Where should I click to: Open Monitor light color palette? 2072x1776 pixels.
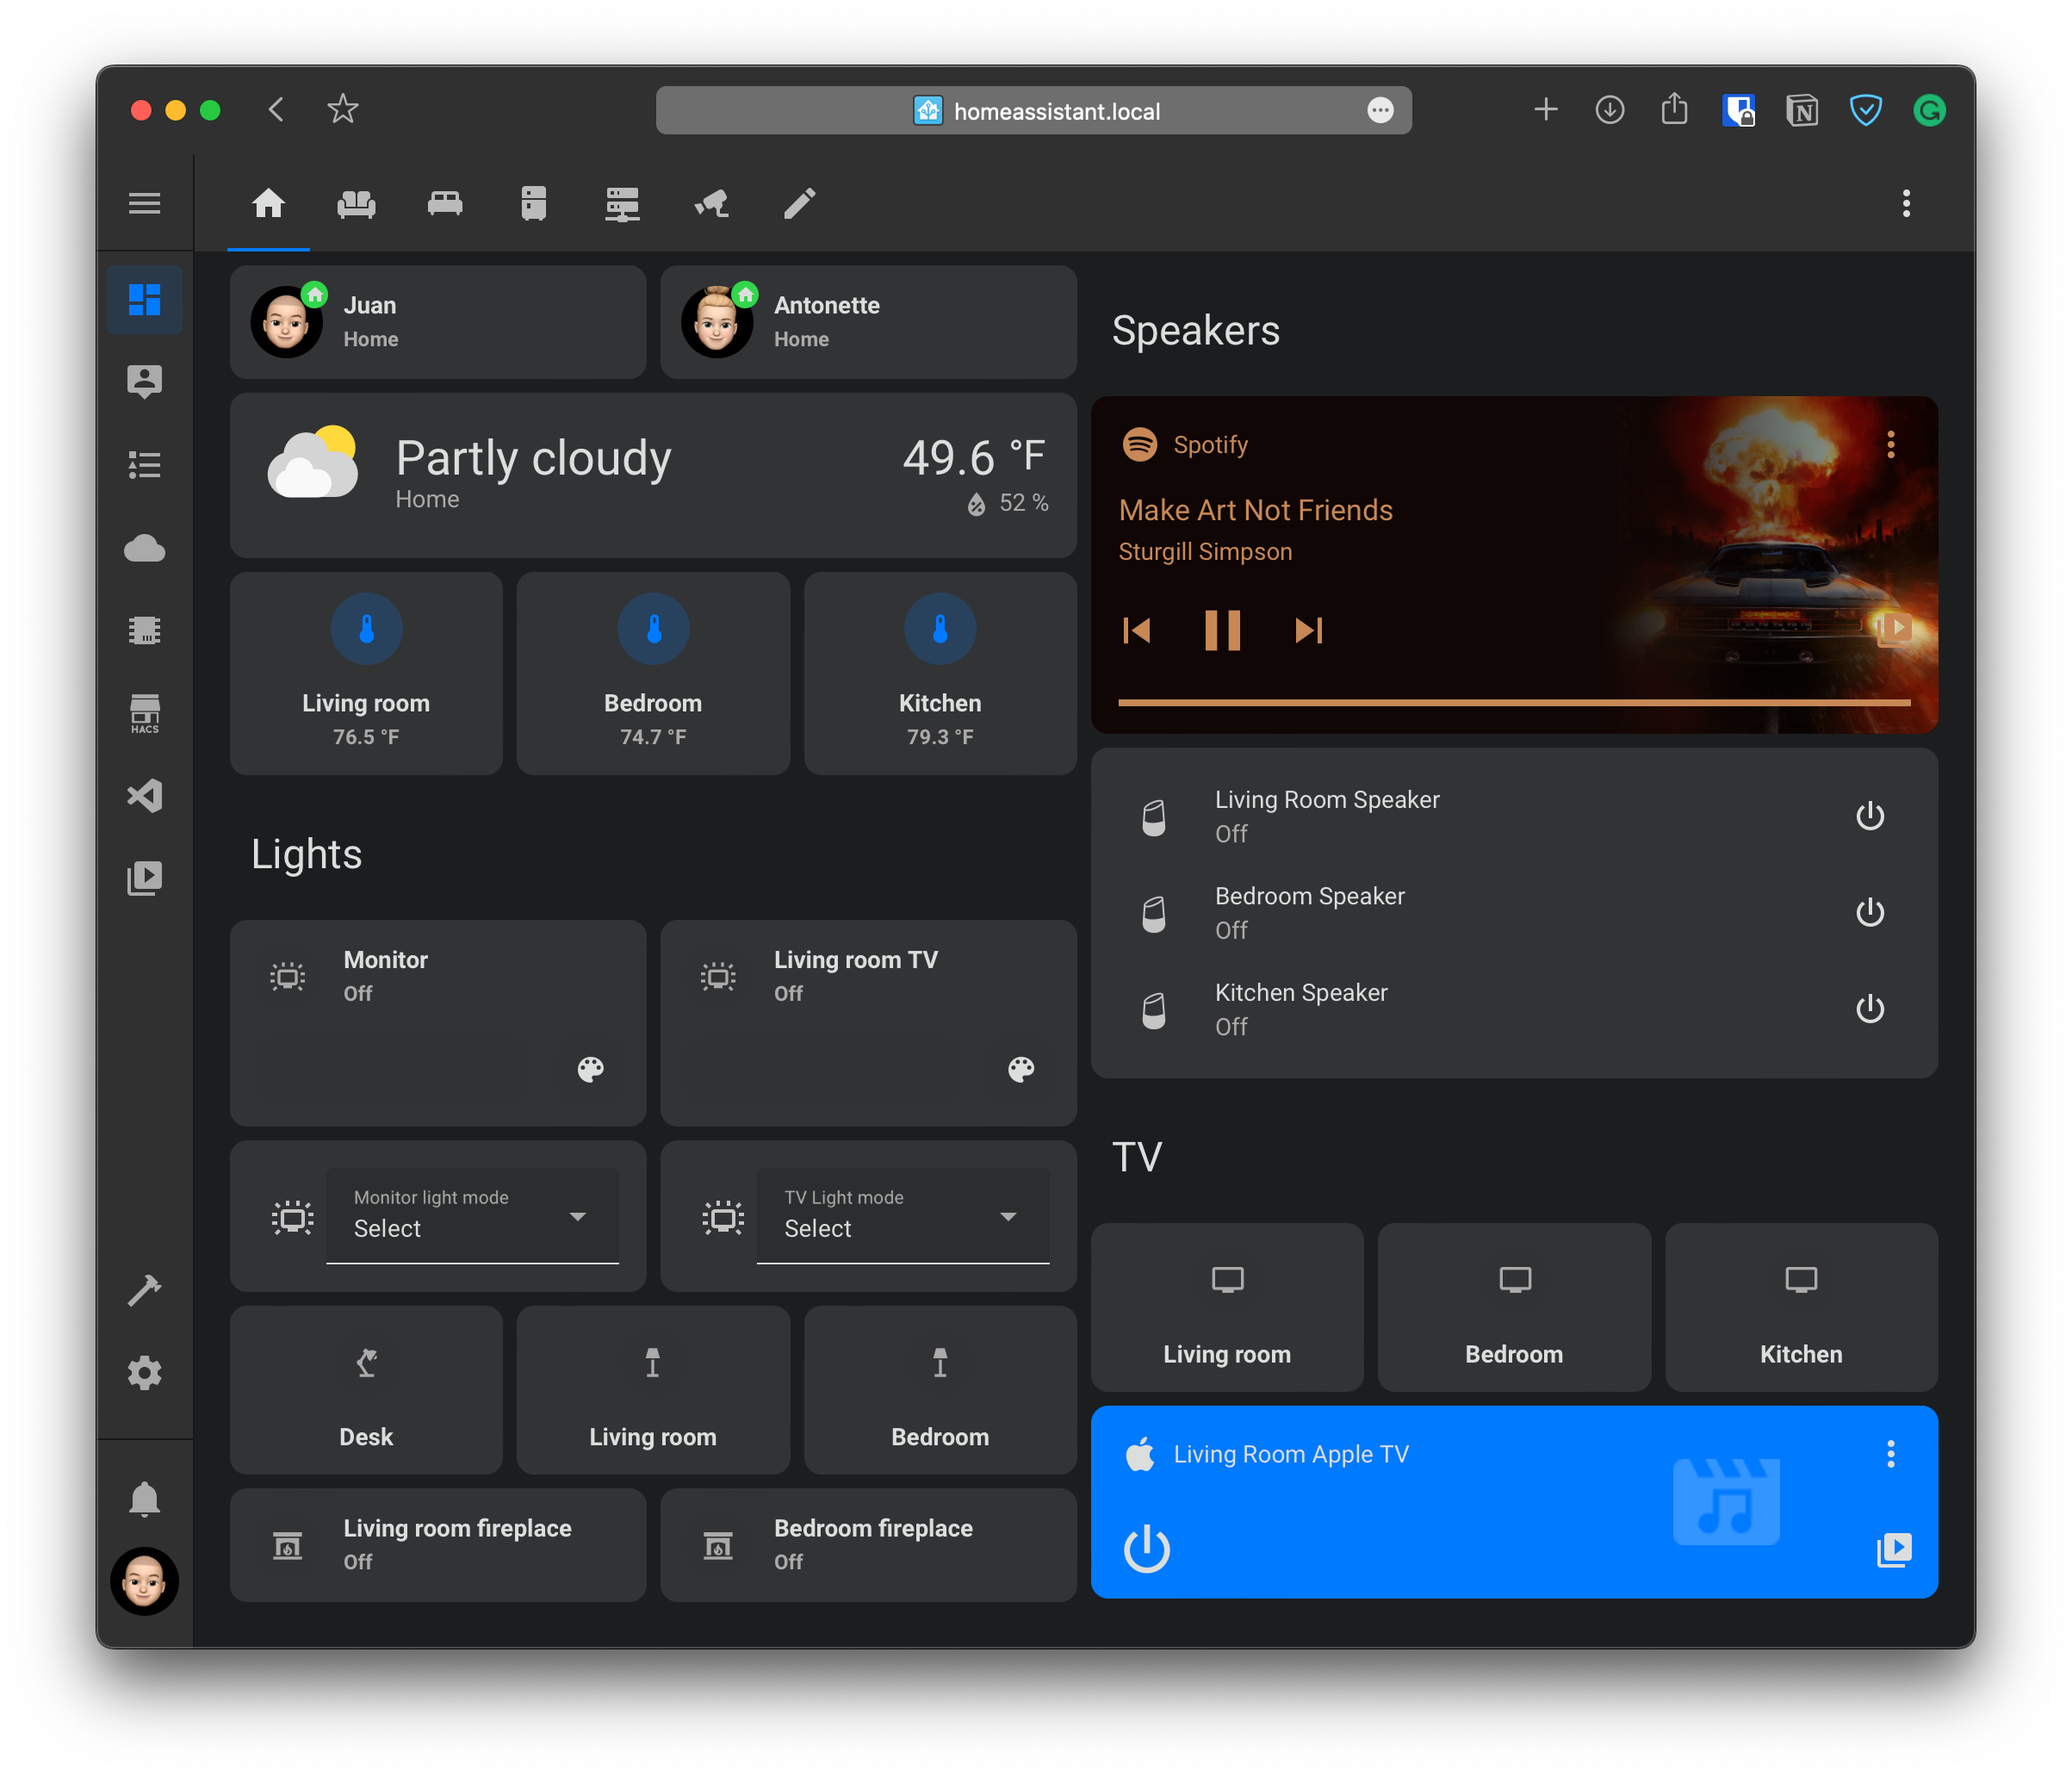[x=590, y=1069]
